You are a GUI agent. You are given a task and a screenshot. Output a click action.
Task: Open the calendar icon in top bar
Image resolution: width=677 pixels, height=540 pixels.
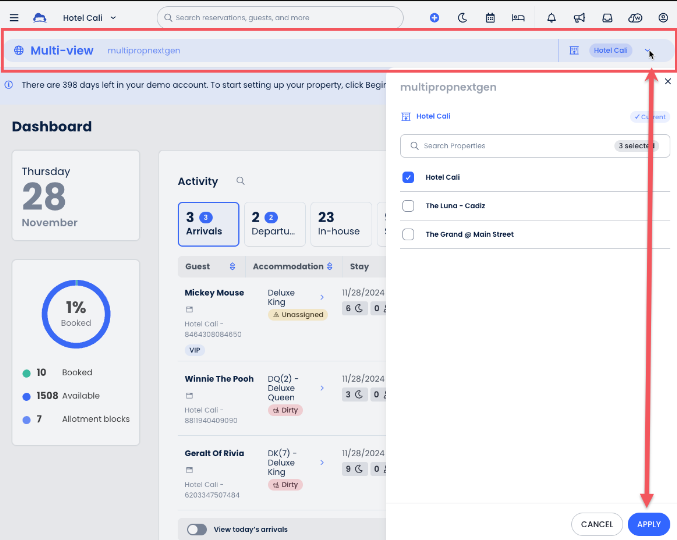pyautogui.click(x=490, y=18)
